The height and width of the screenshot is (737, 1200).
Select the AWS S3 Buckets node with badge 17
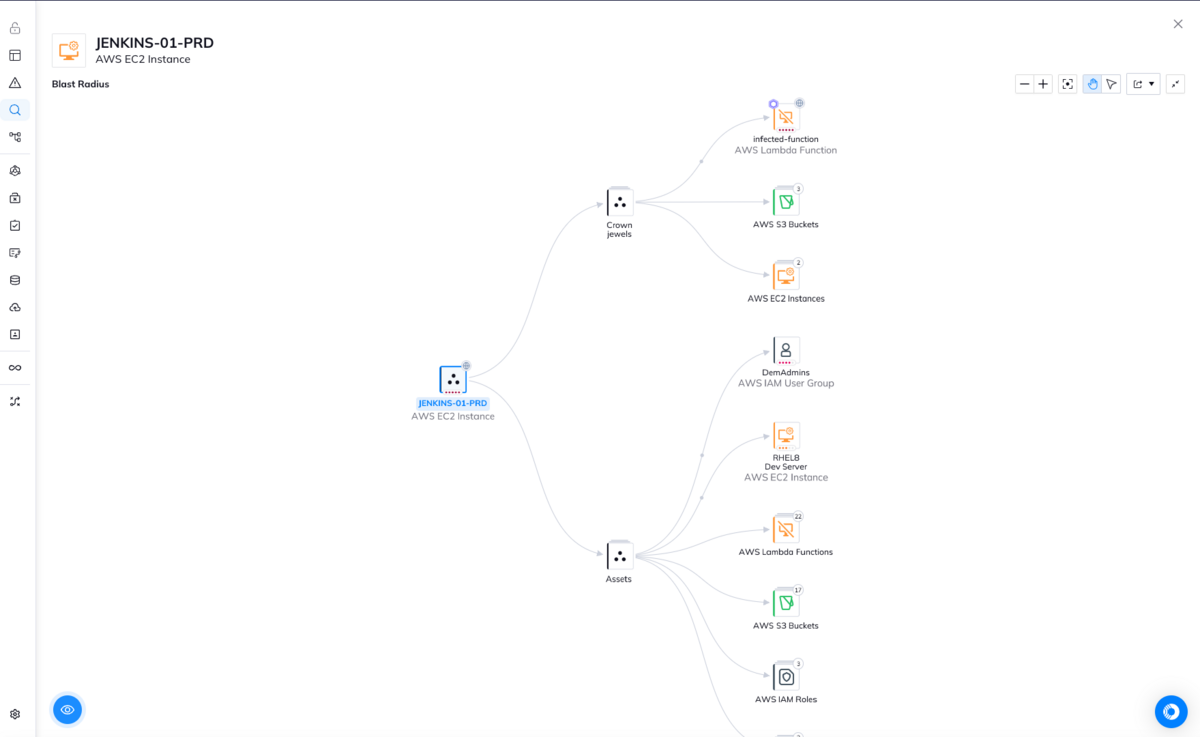[x=786, y=603]
